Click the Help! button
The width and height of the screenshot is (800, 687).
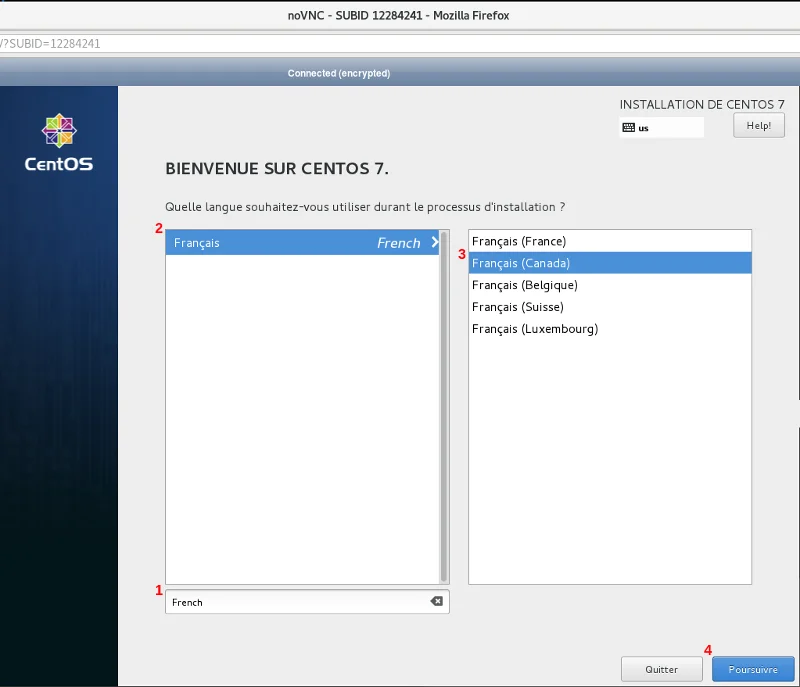(x=758, y=125)
